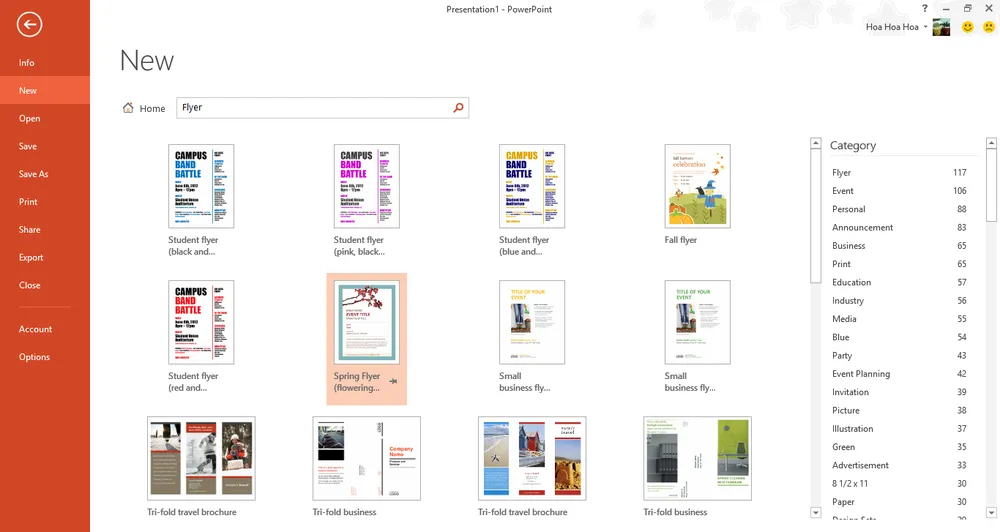Screen dimensions: 1000x532
Task: Filter by Paper category
Action: pos(899,502)
